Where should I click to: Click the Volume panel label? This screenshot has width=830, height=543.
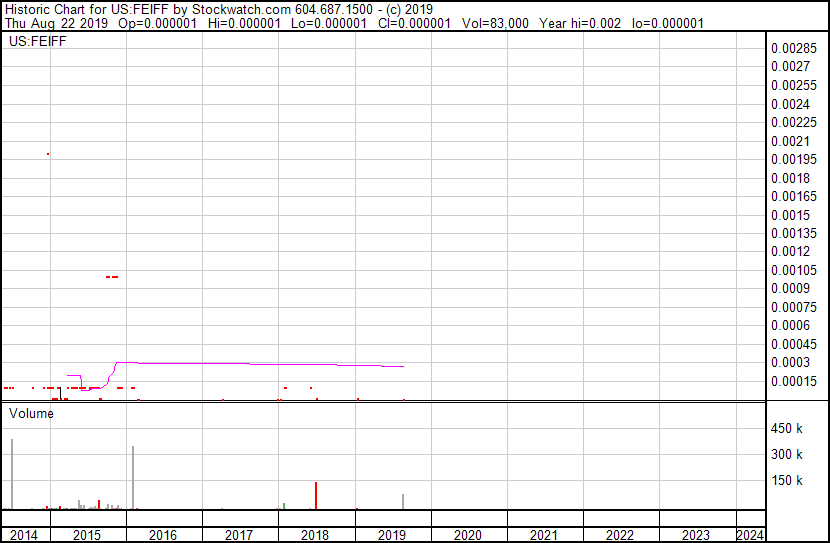(x=31, y=413)
